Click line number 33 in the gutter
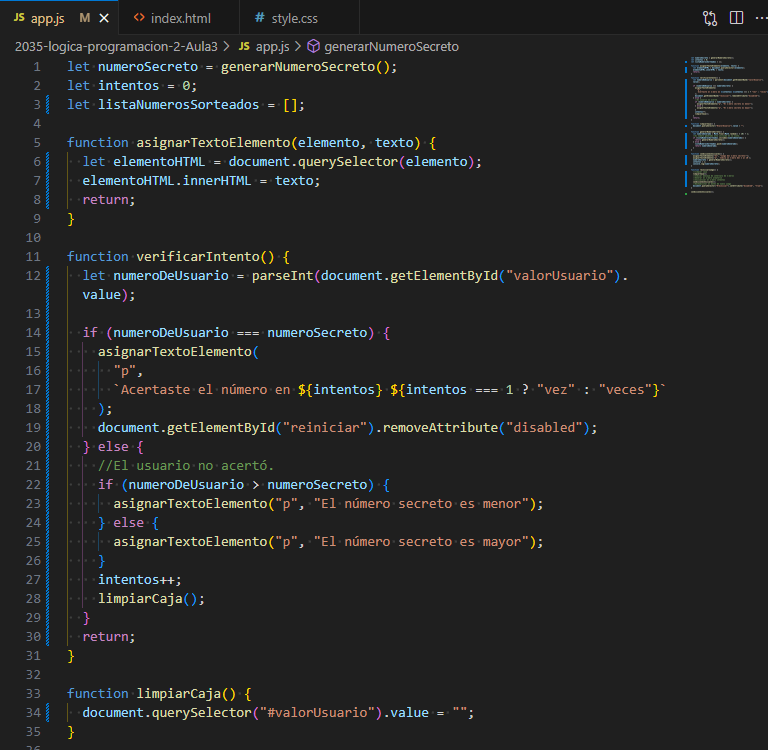768x750 pixels. point(33,694)
